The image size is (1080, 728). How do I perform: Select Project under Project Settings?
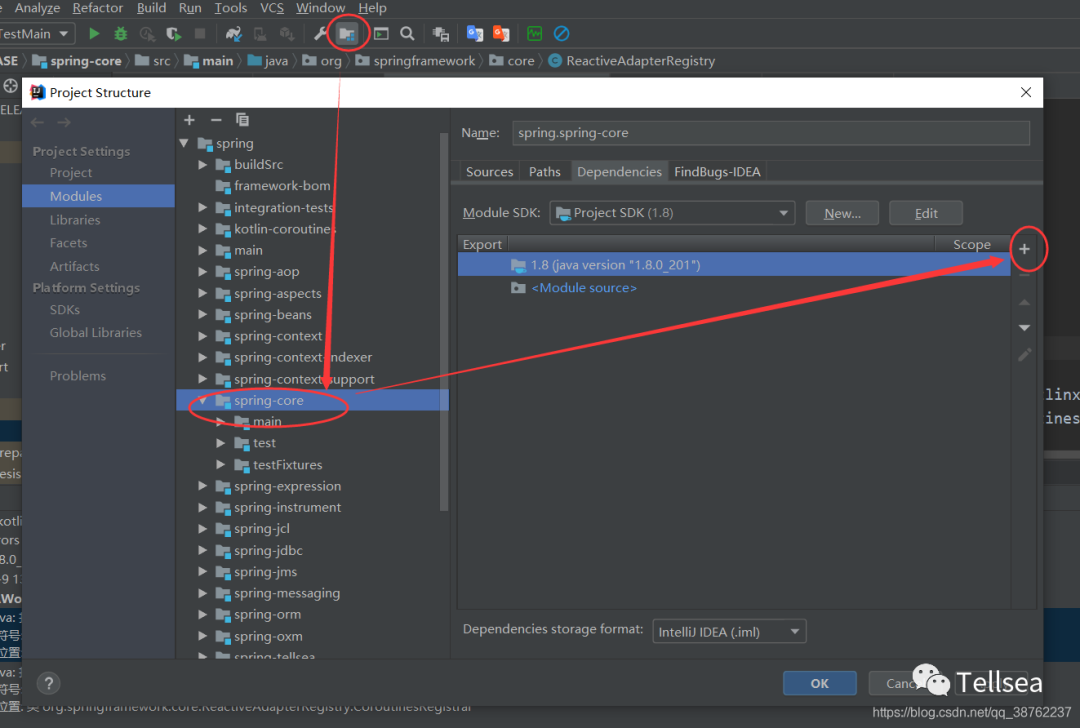coord(71,172)
